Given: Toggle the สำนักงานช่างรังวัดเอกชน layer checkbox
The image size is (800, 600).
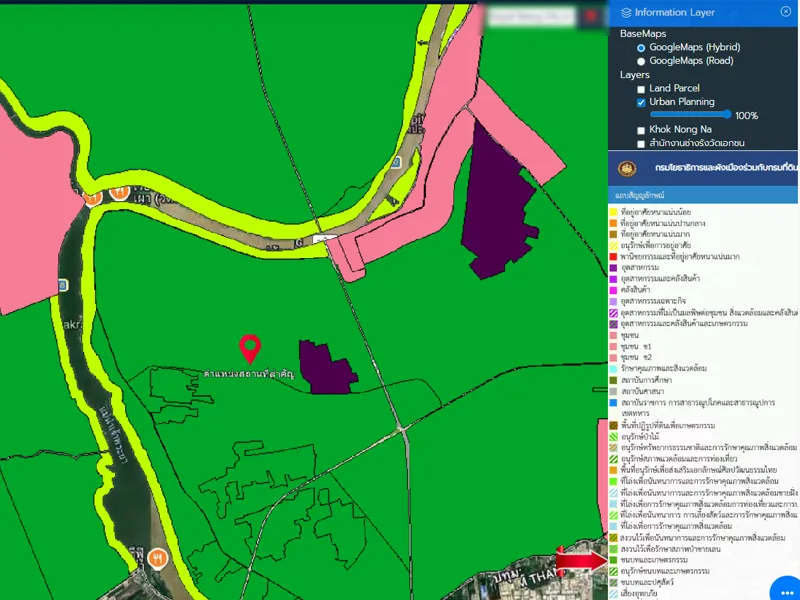Looking at the screenshot, I should coord(641,144).
